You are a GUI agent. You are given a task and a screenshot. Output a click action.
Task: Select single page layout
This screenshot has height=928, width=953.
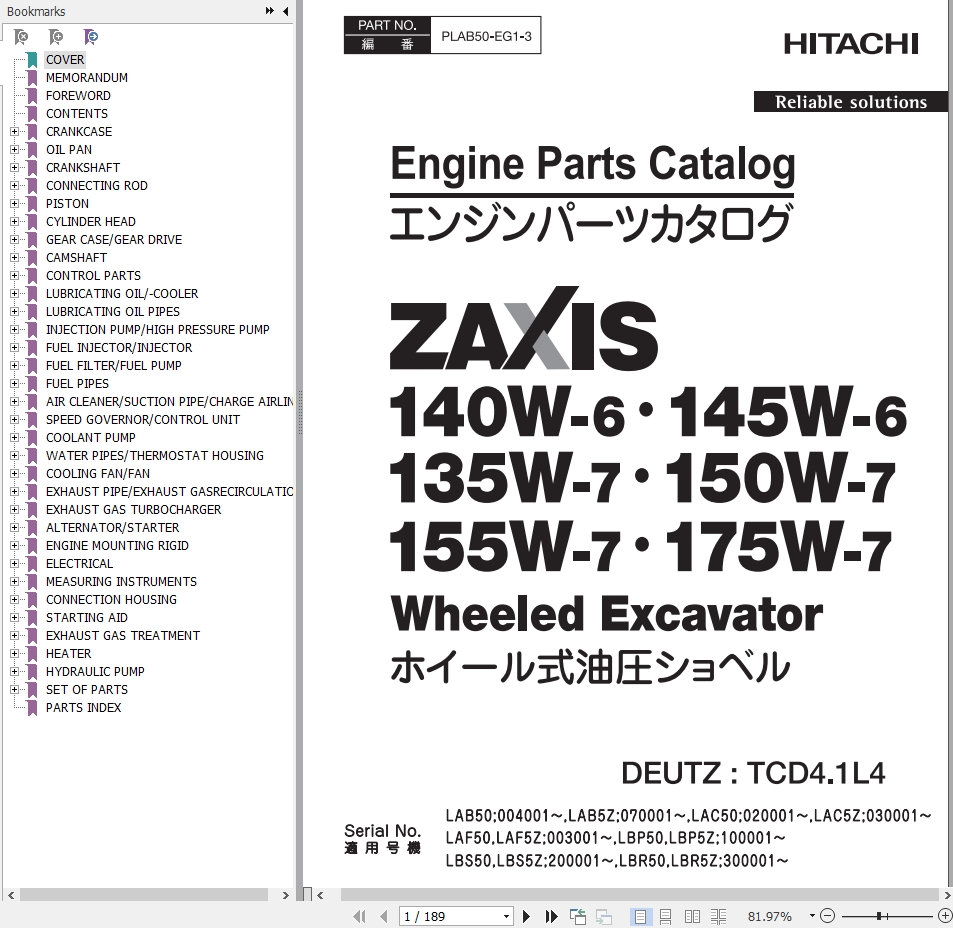[640, 916]
